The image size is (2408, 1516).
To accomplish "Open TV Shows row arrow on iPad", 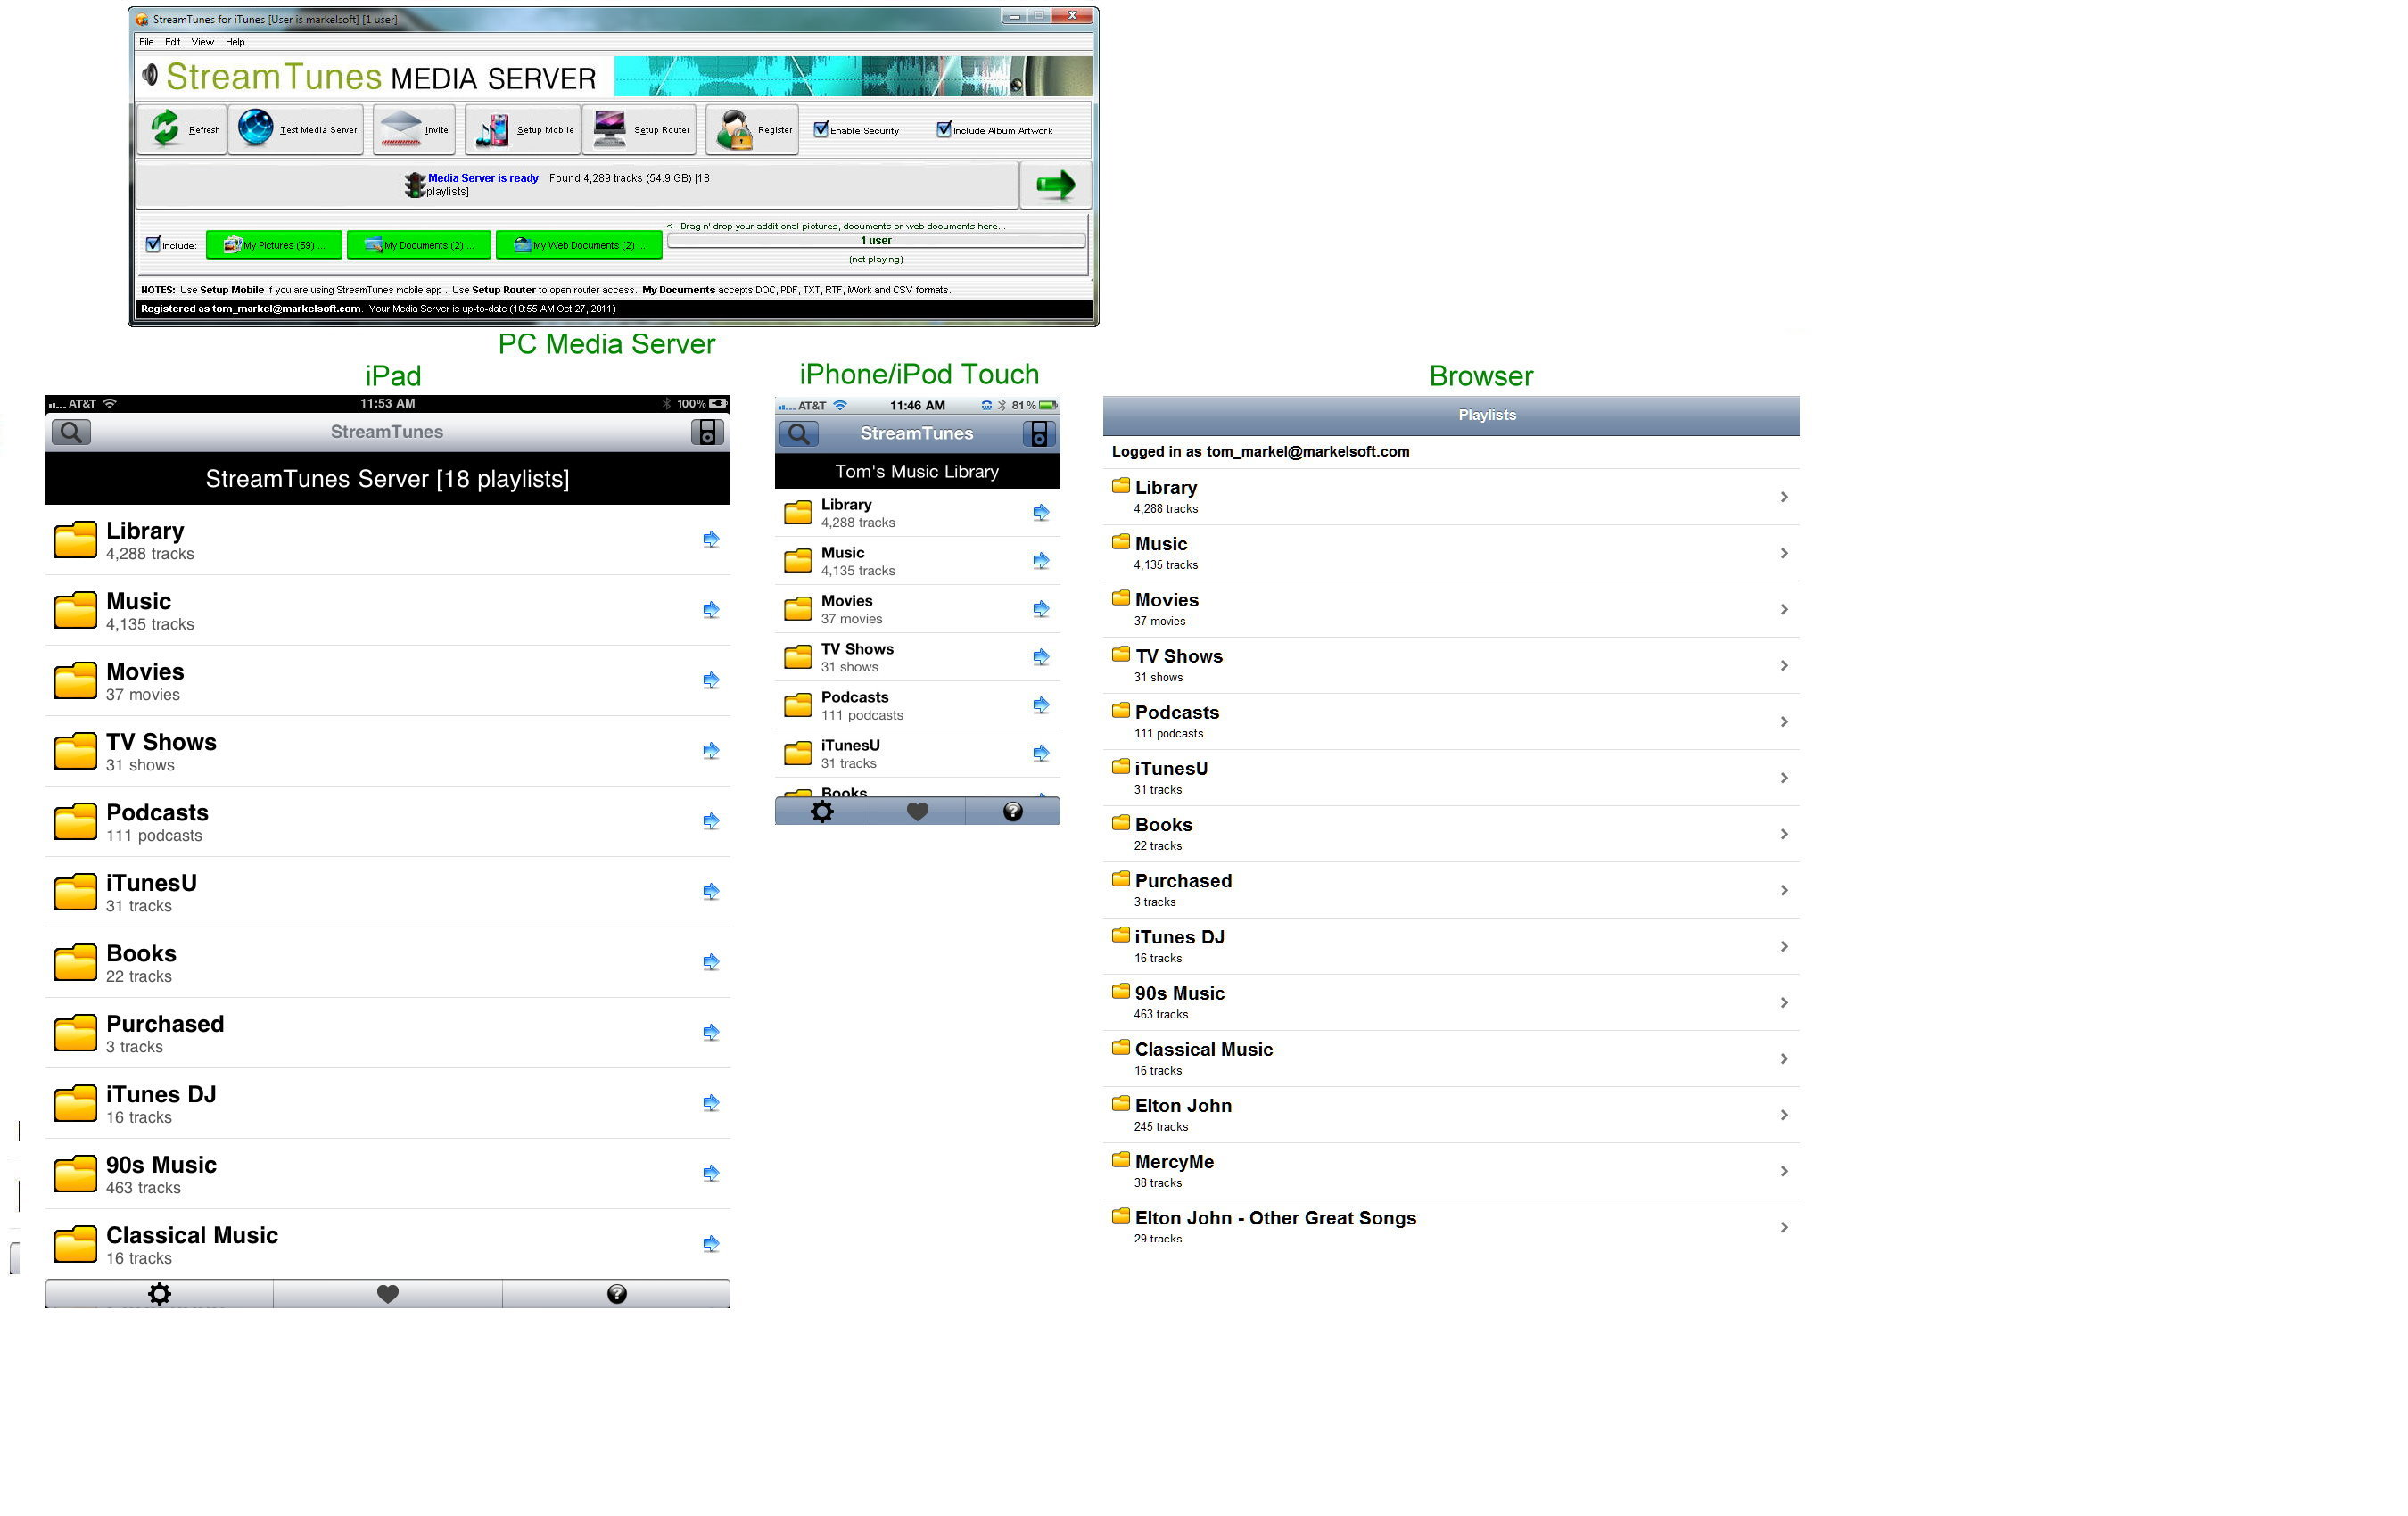I will tap(710, 751).
